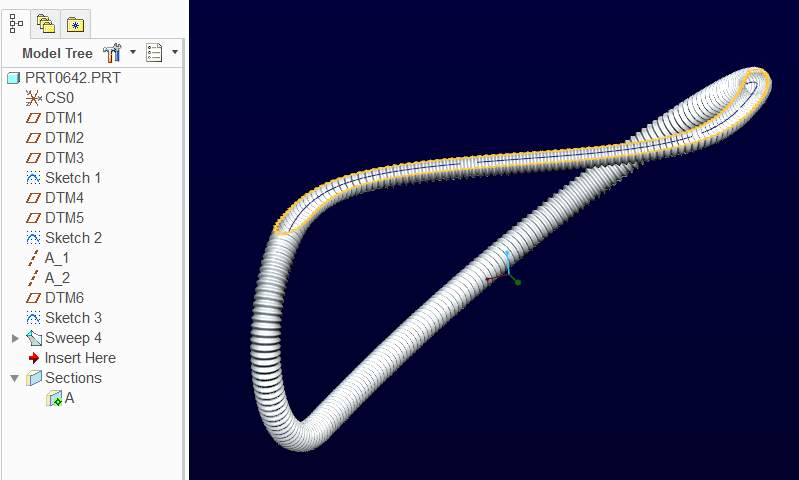The image size is (799, 480).
Task: Select DTM2 datum plane icon
Action: click(33, 138)
